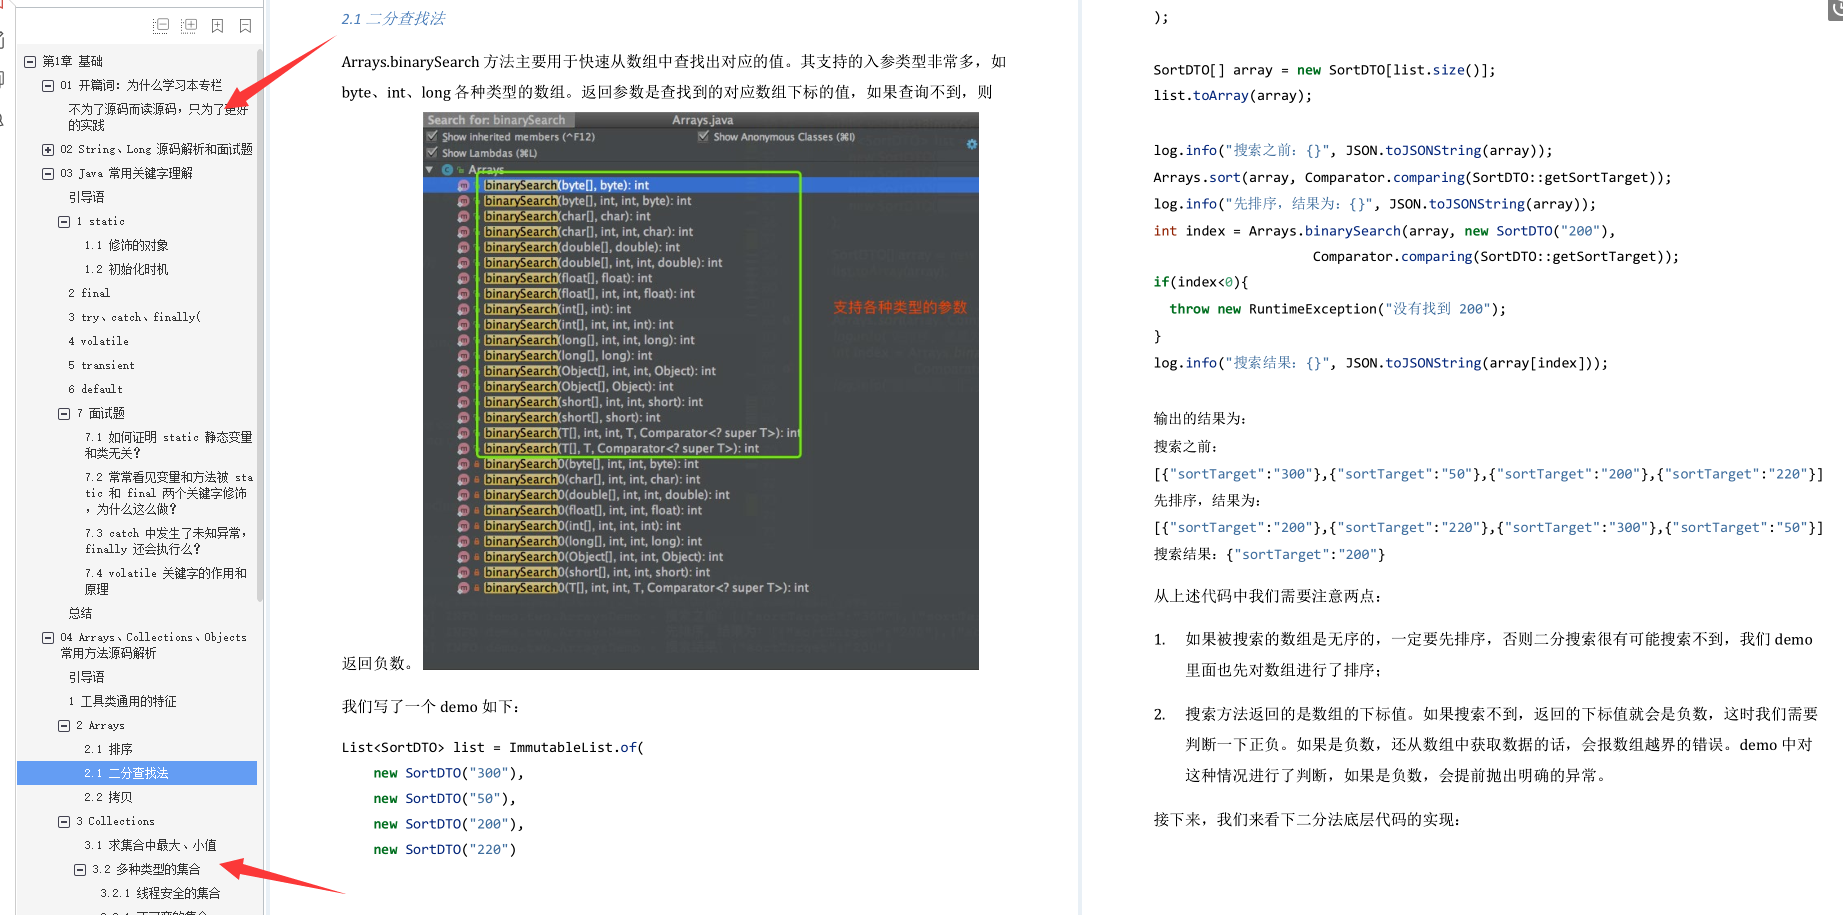This screenshot has width=1843, height=915.
Task: Jump to 2.1 排序
Action: tap(108, 749)
